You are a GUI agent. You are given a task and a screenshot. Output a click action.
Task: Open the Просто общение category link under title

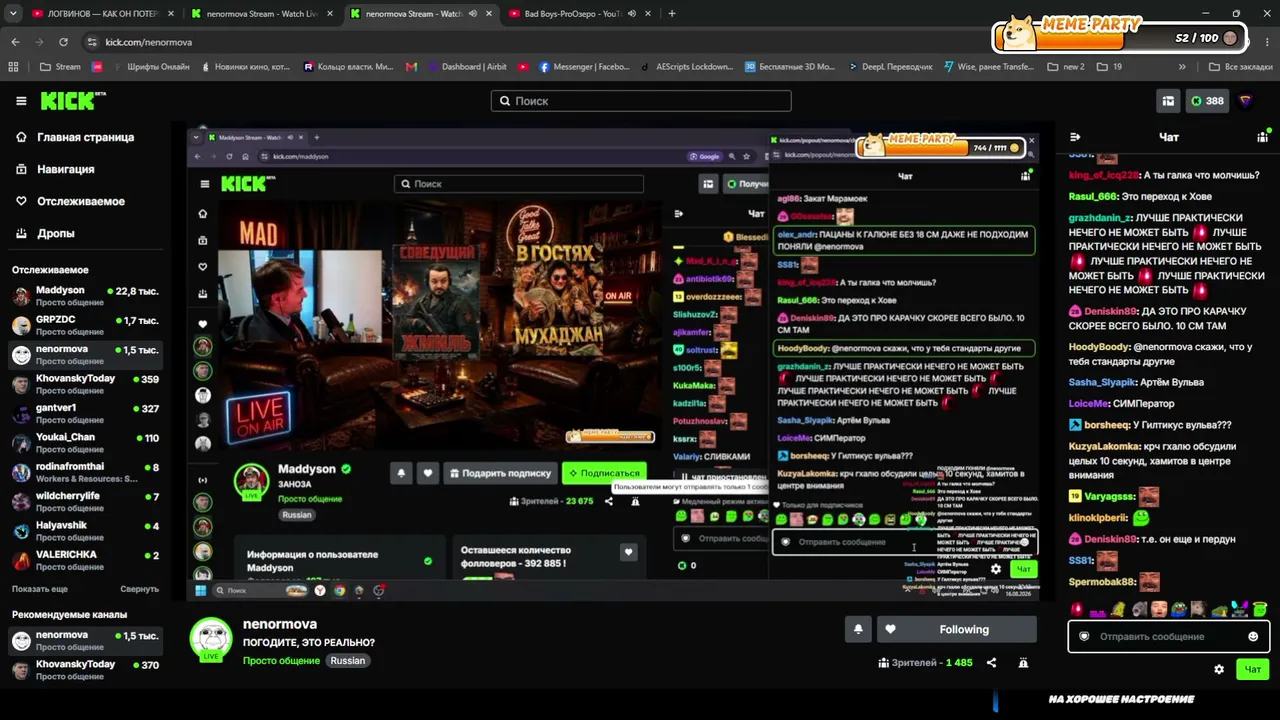tap(281, 661)
